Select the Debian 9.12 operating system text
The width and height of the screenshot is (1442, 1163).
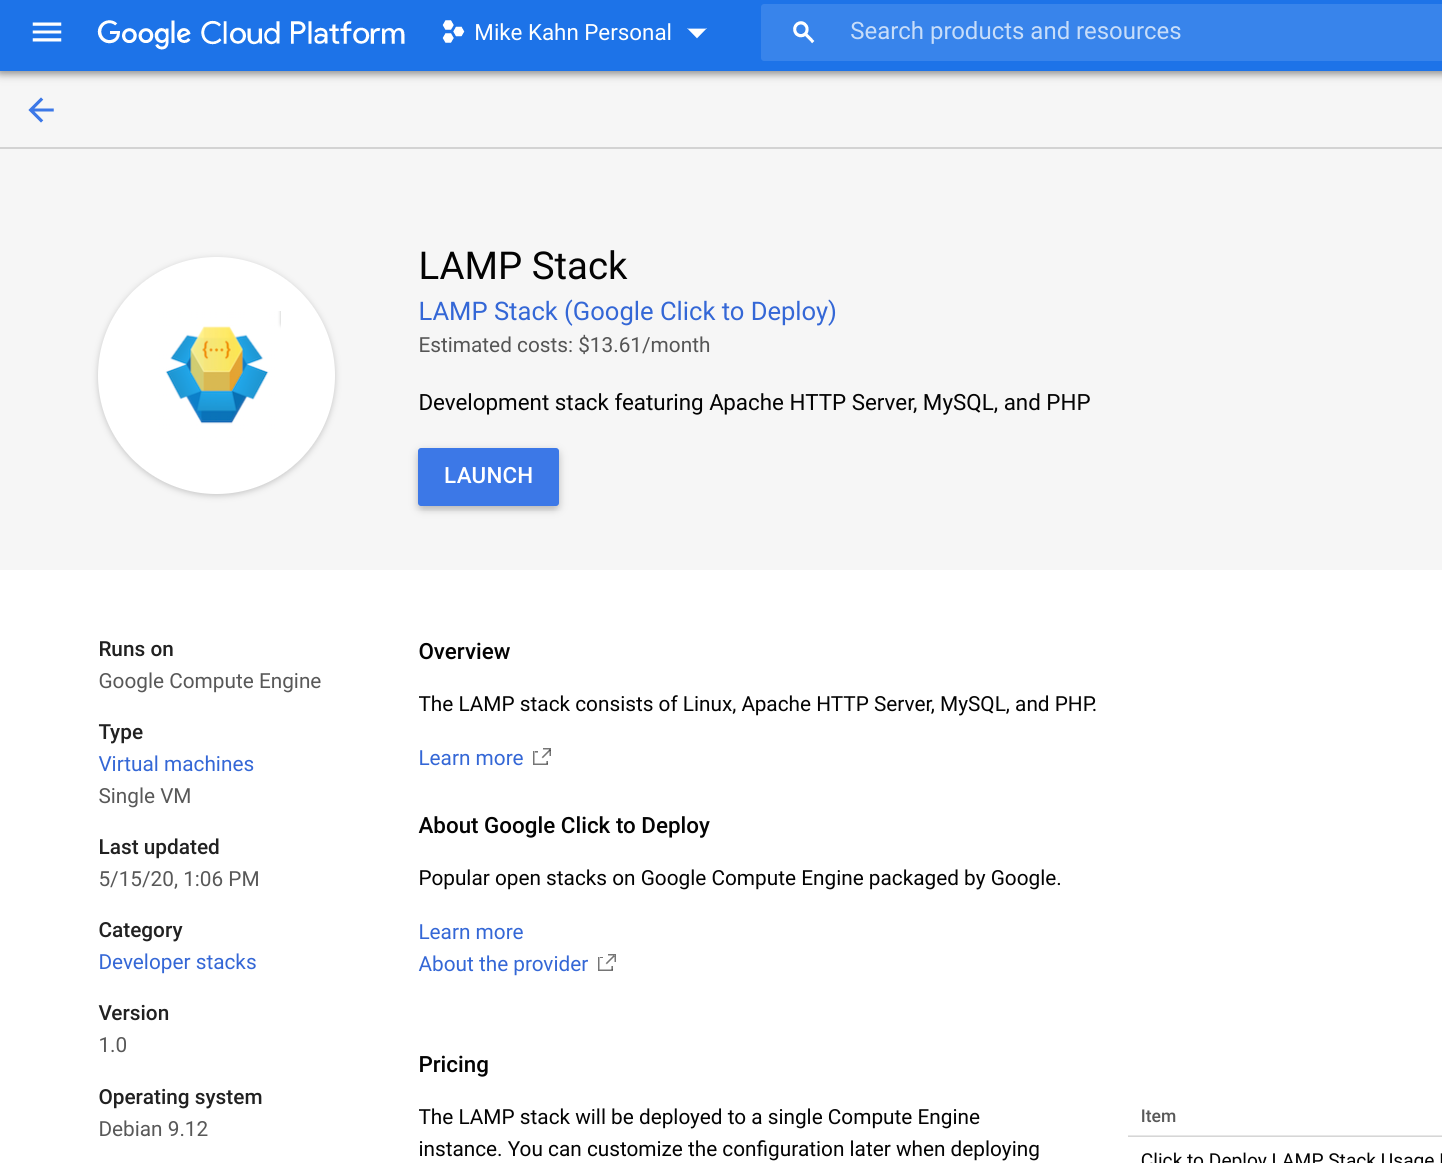(153, 1129)
